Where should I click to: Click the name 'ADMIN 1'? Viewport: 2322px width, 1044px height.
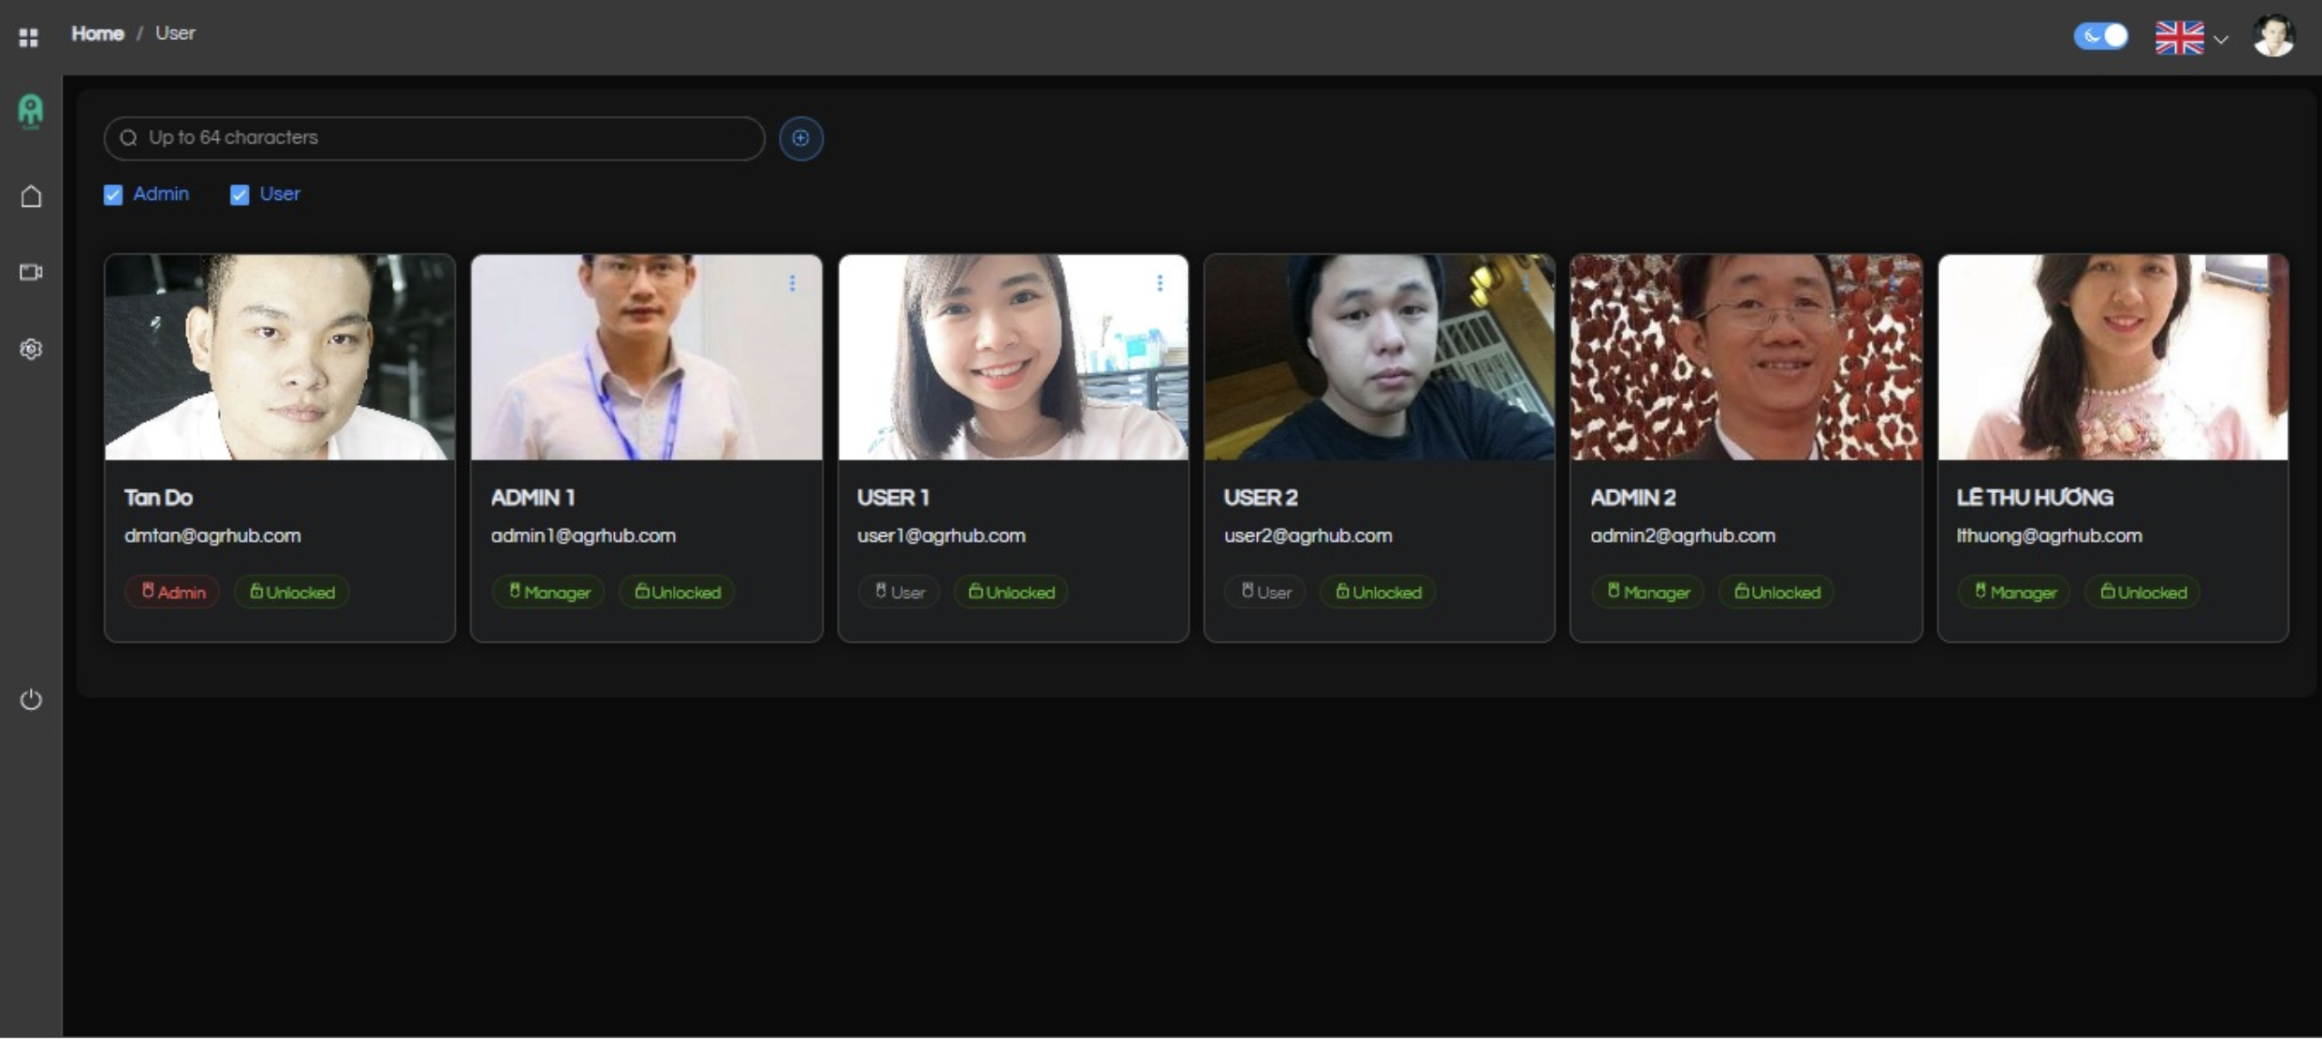click(x=533, y=498)
